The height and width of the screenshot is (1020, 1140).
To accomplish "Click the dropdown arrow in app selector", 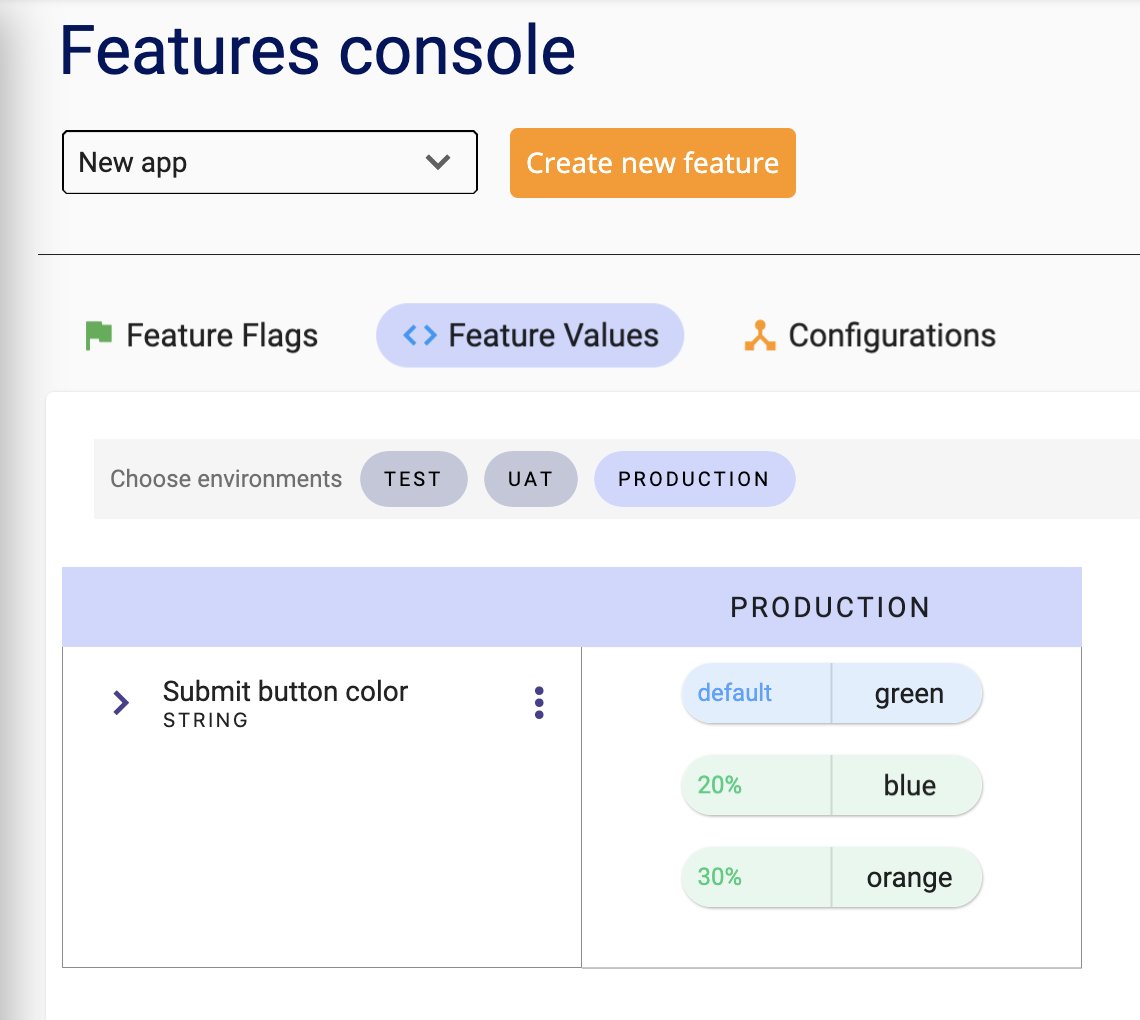I will point(438,162).
